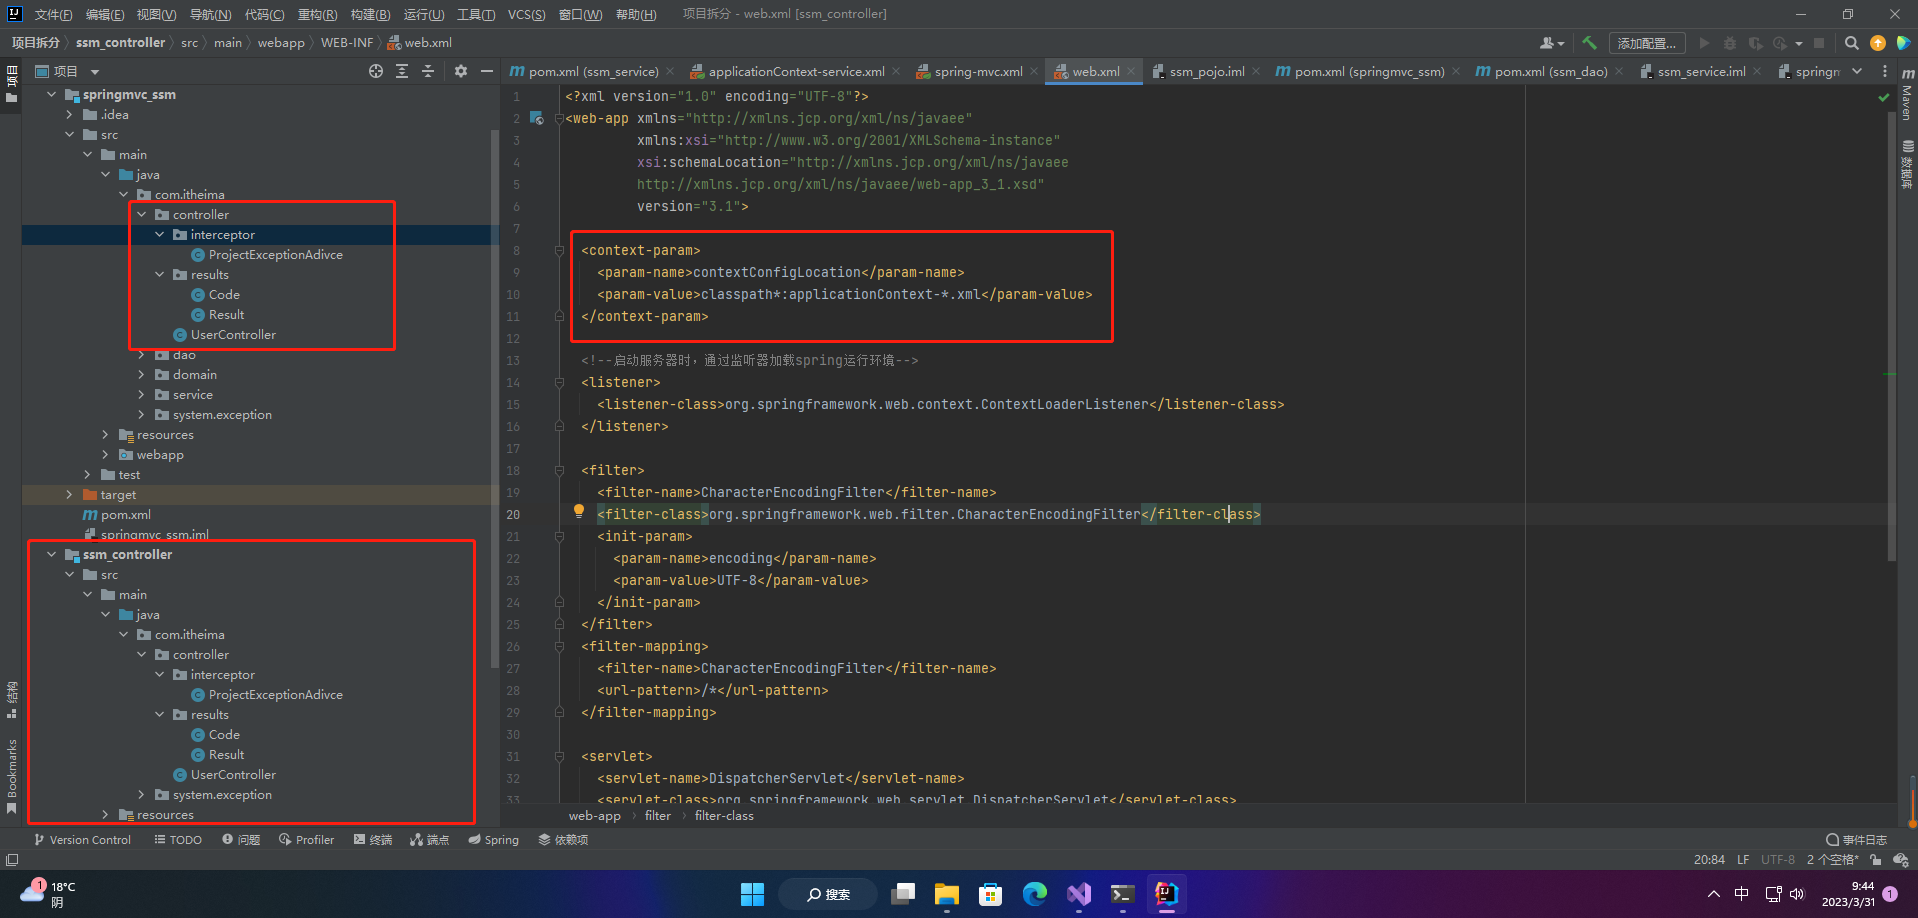Open the Spring tool window
Image resolution: width=1918 pixels, height=918 pixels.
pos(493,840)
